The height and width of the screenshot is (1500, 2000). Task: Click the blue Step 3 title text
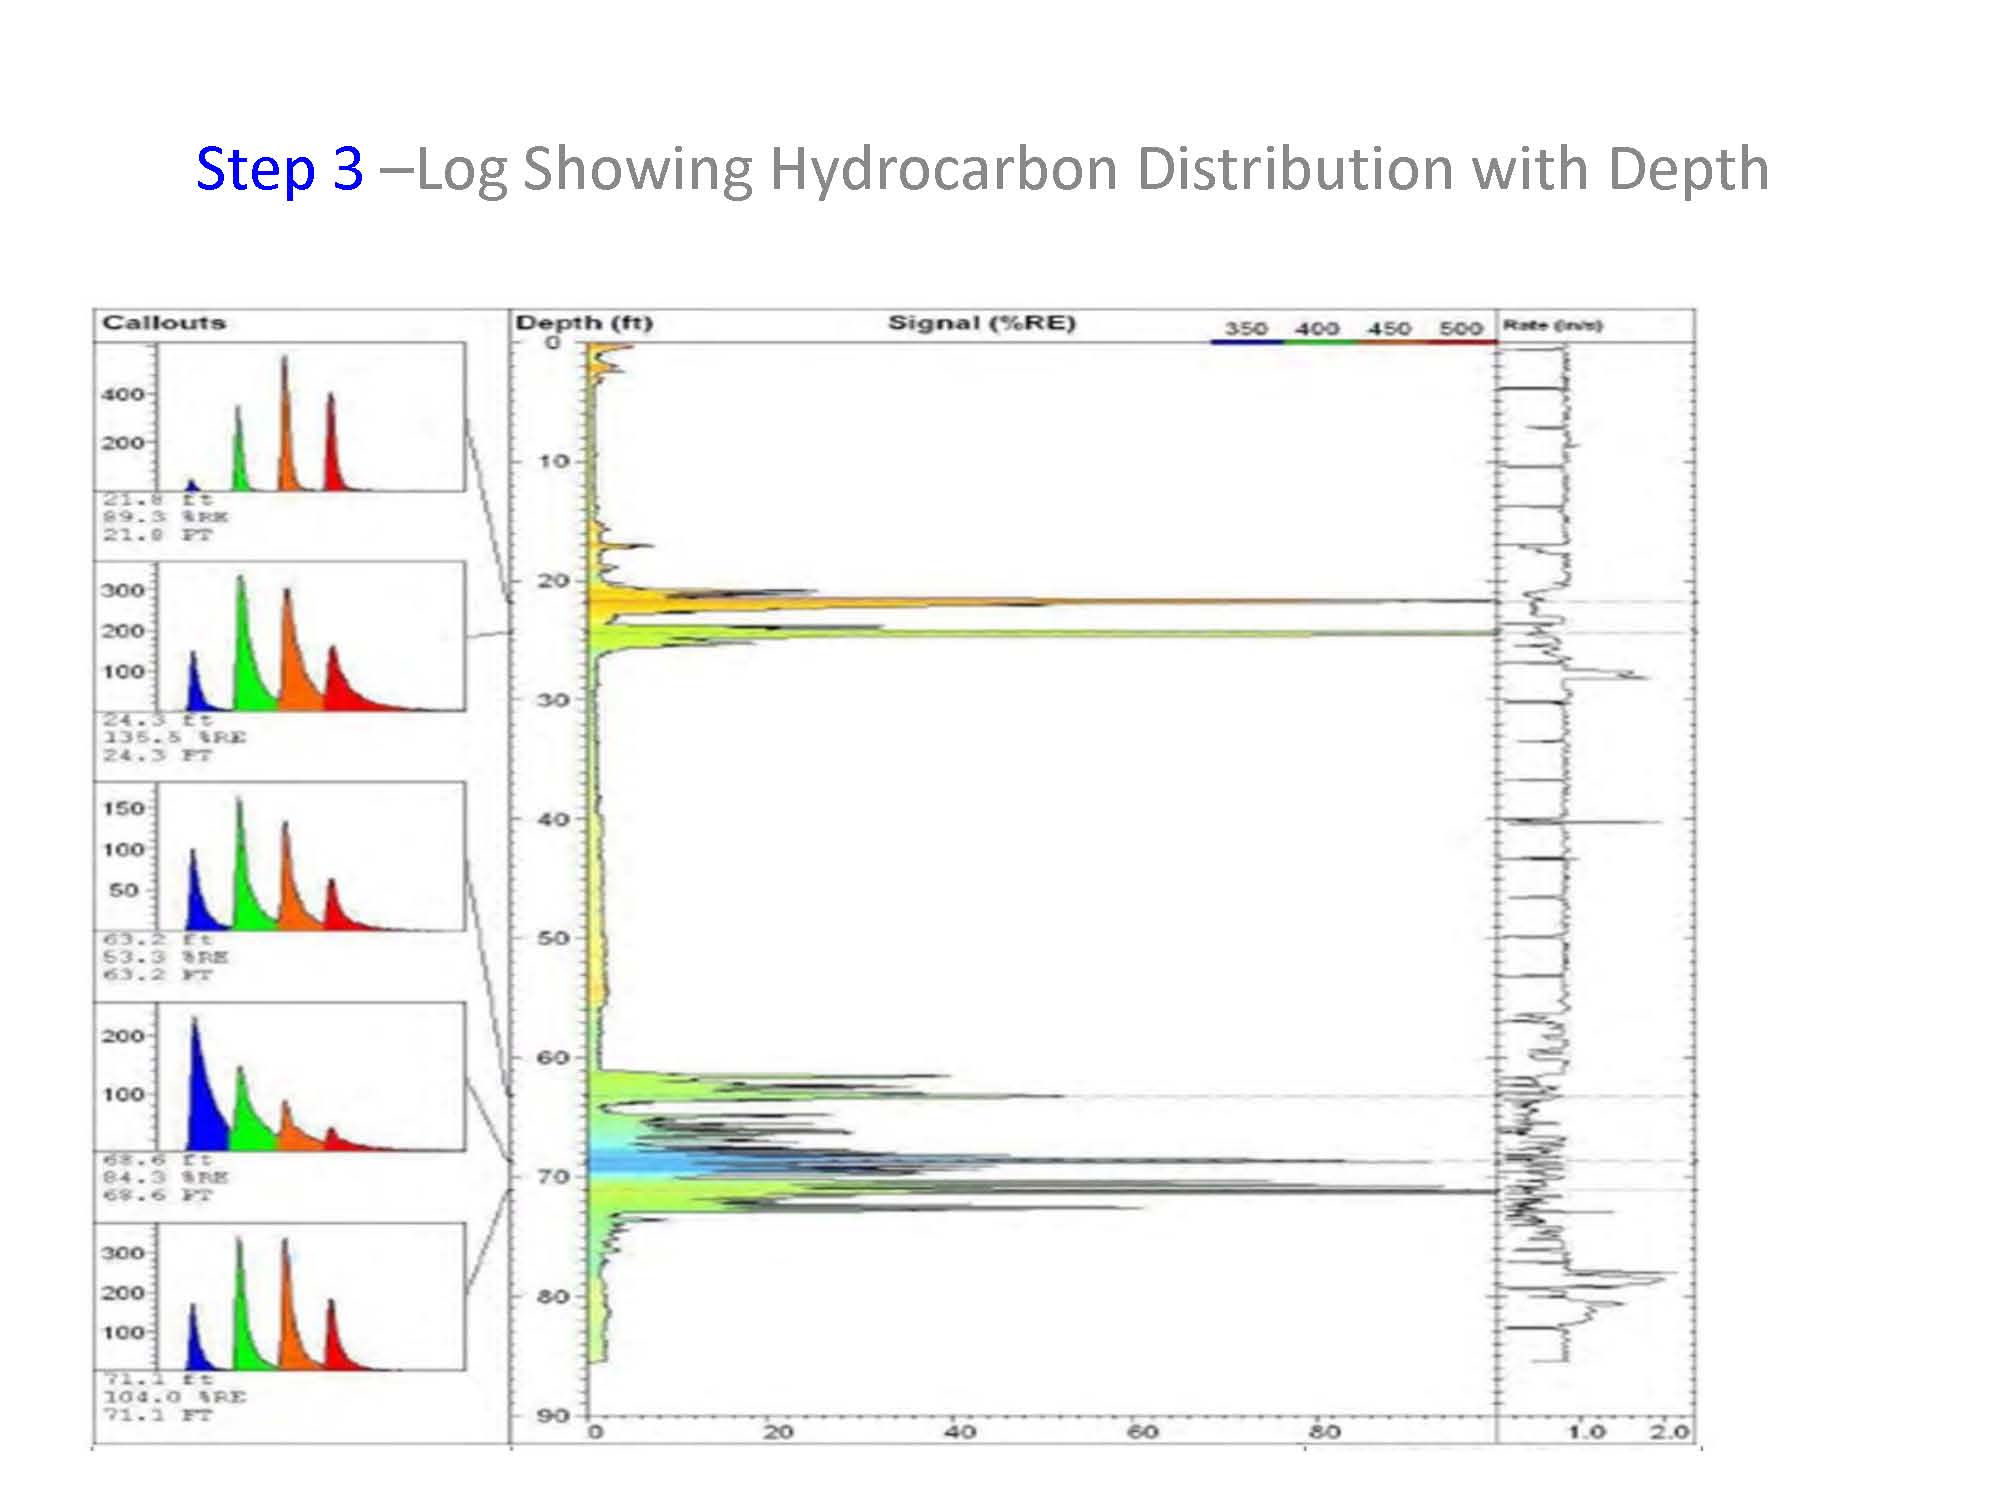pos(279,169)
